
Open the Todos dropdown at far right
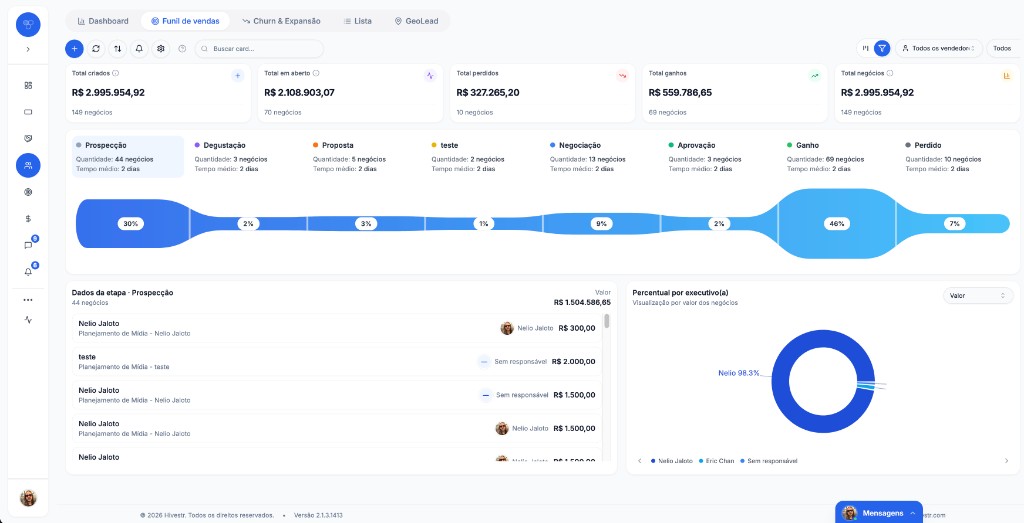pos(1004,48)
